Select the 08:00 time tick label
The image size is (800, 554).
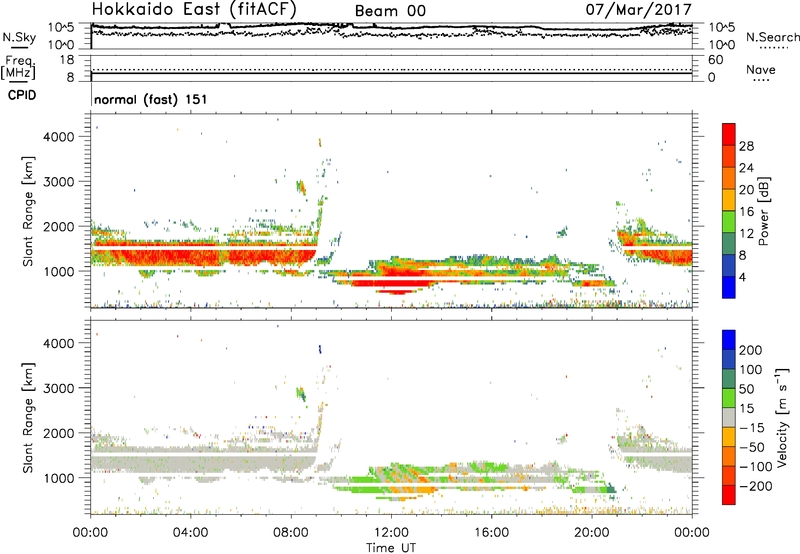[x=291, y=533]
